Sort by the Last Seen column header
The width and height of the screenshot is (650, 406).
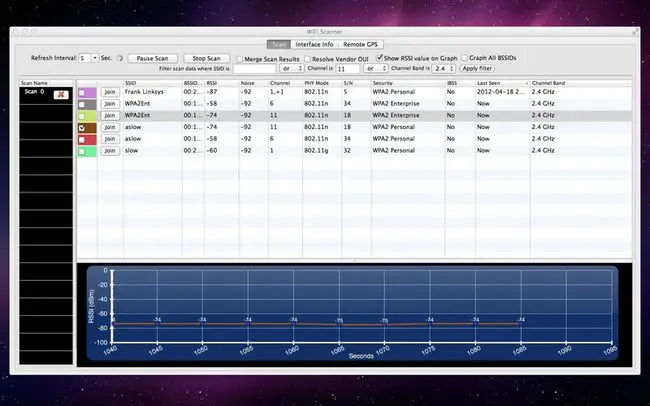pos(502,83)
